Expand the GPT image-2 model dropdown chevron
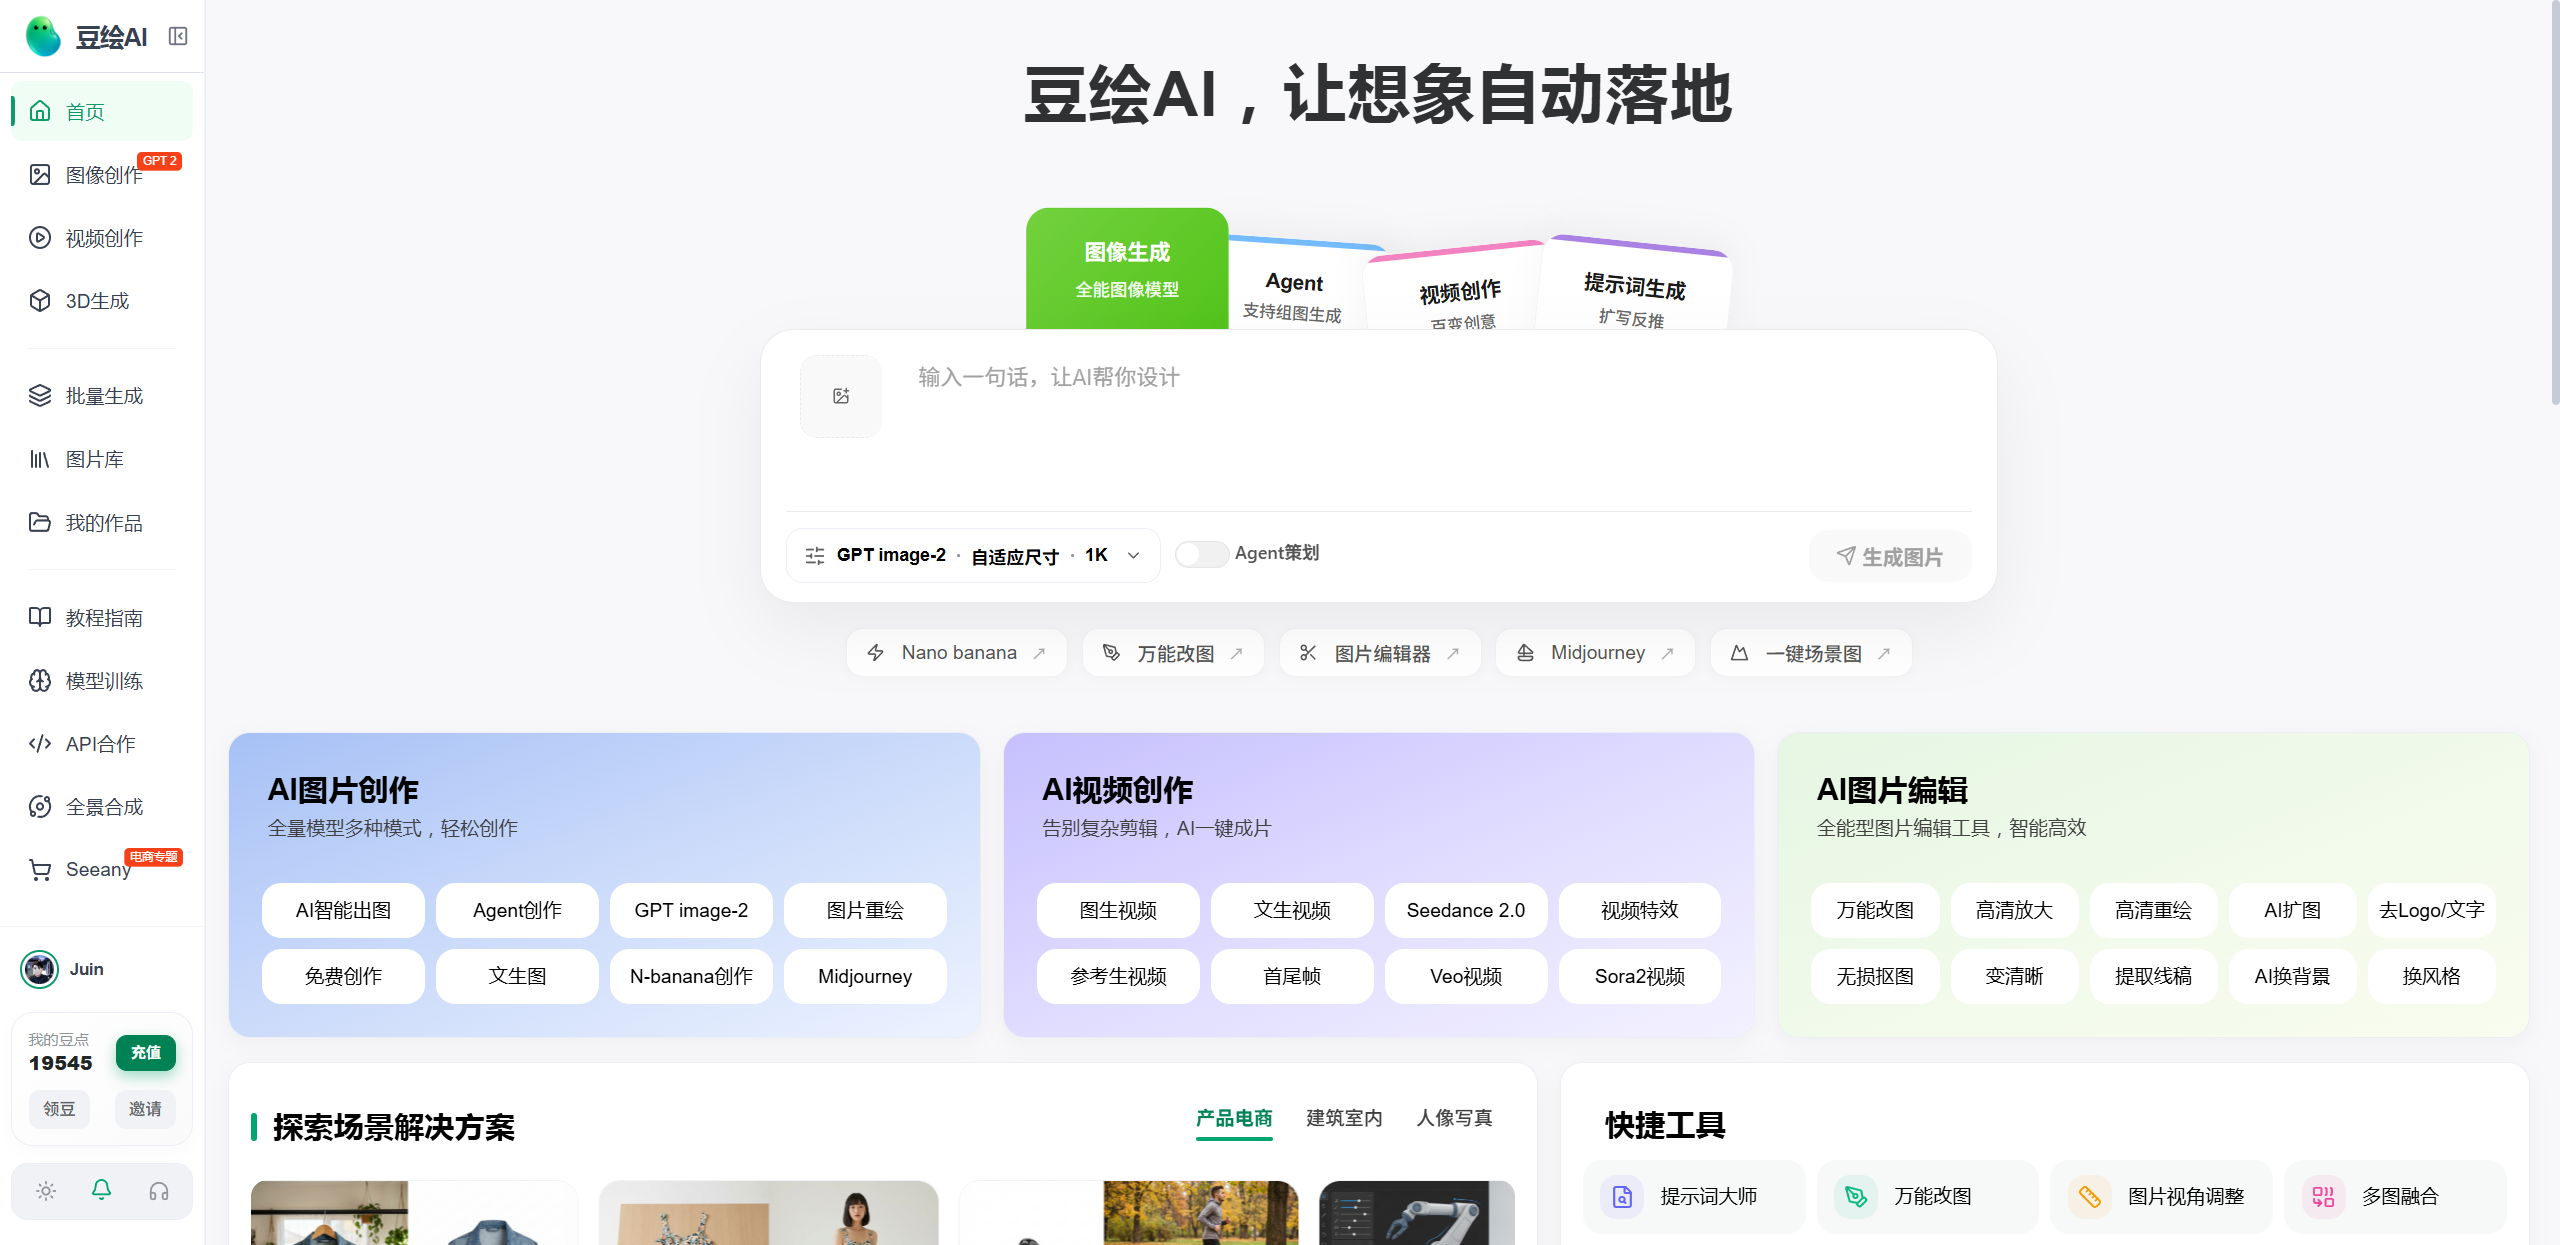Viewport: 2560px width, 1245px height. point(1134,556)
